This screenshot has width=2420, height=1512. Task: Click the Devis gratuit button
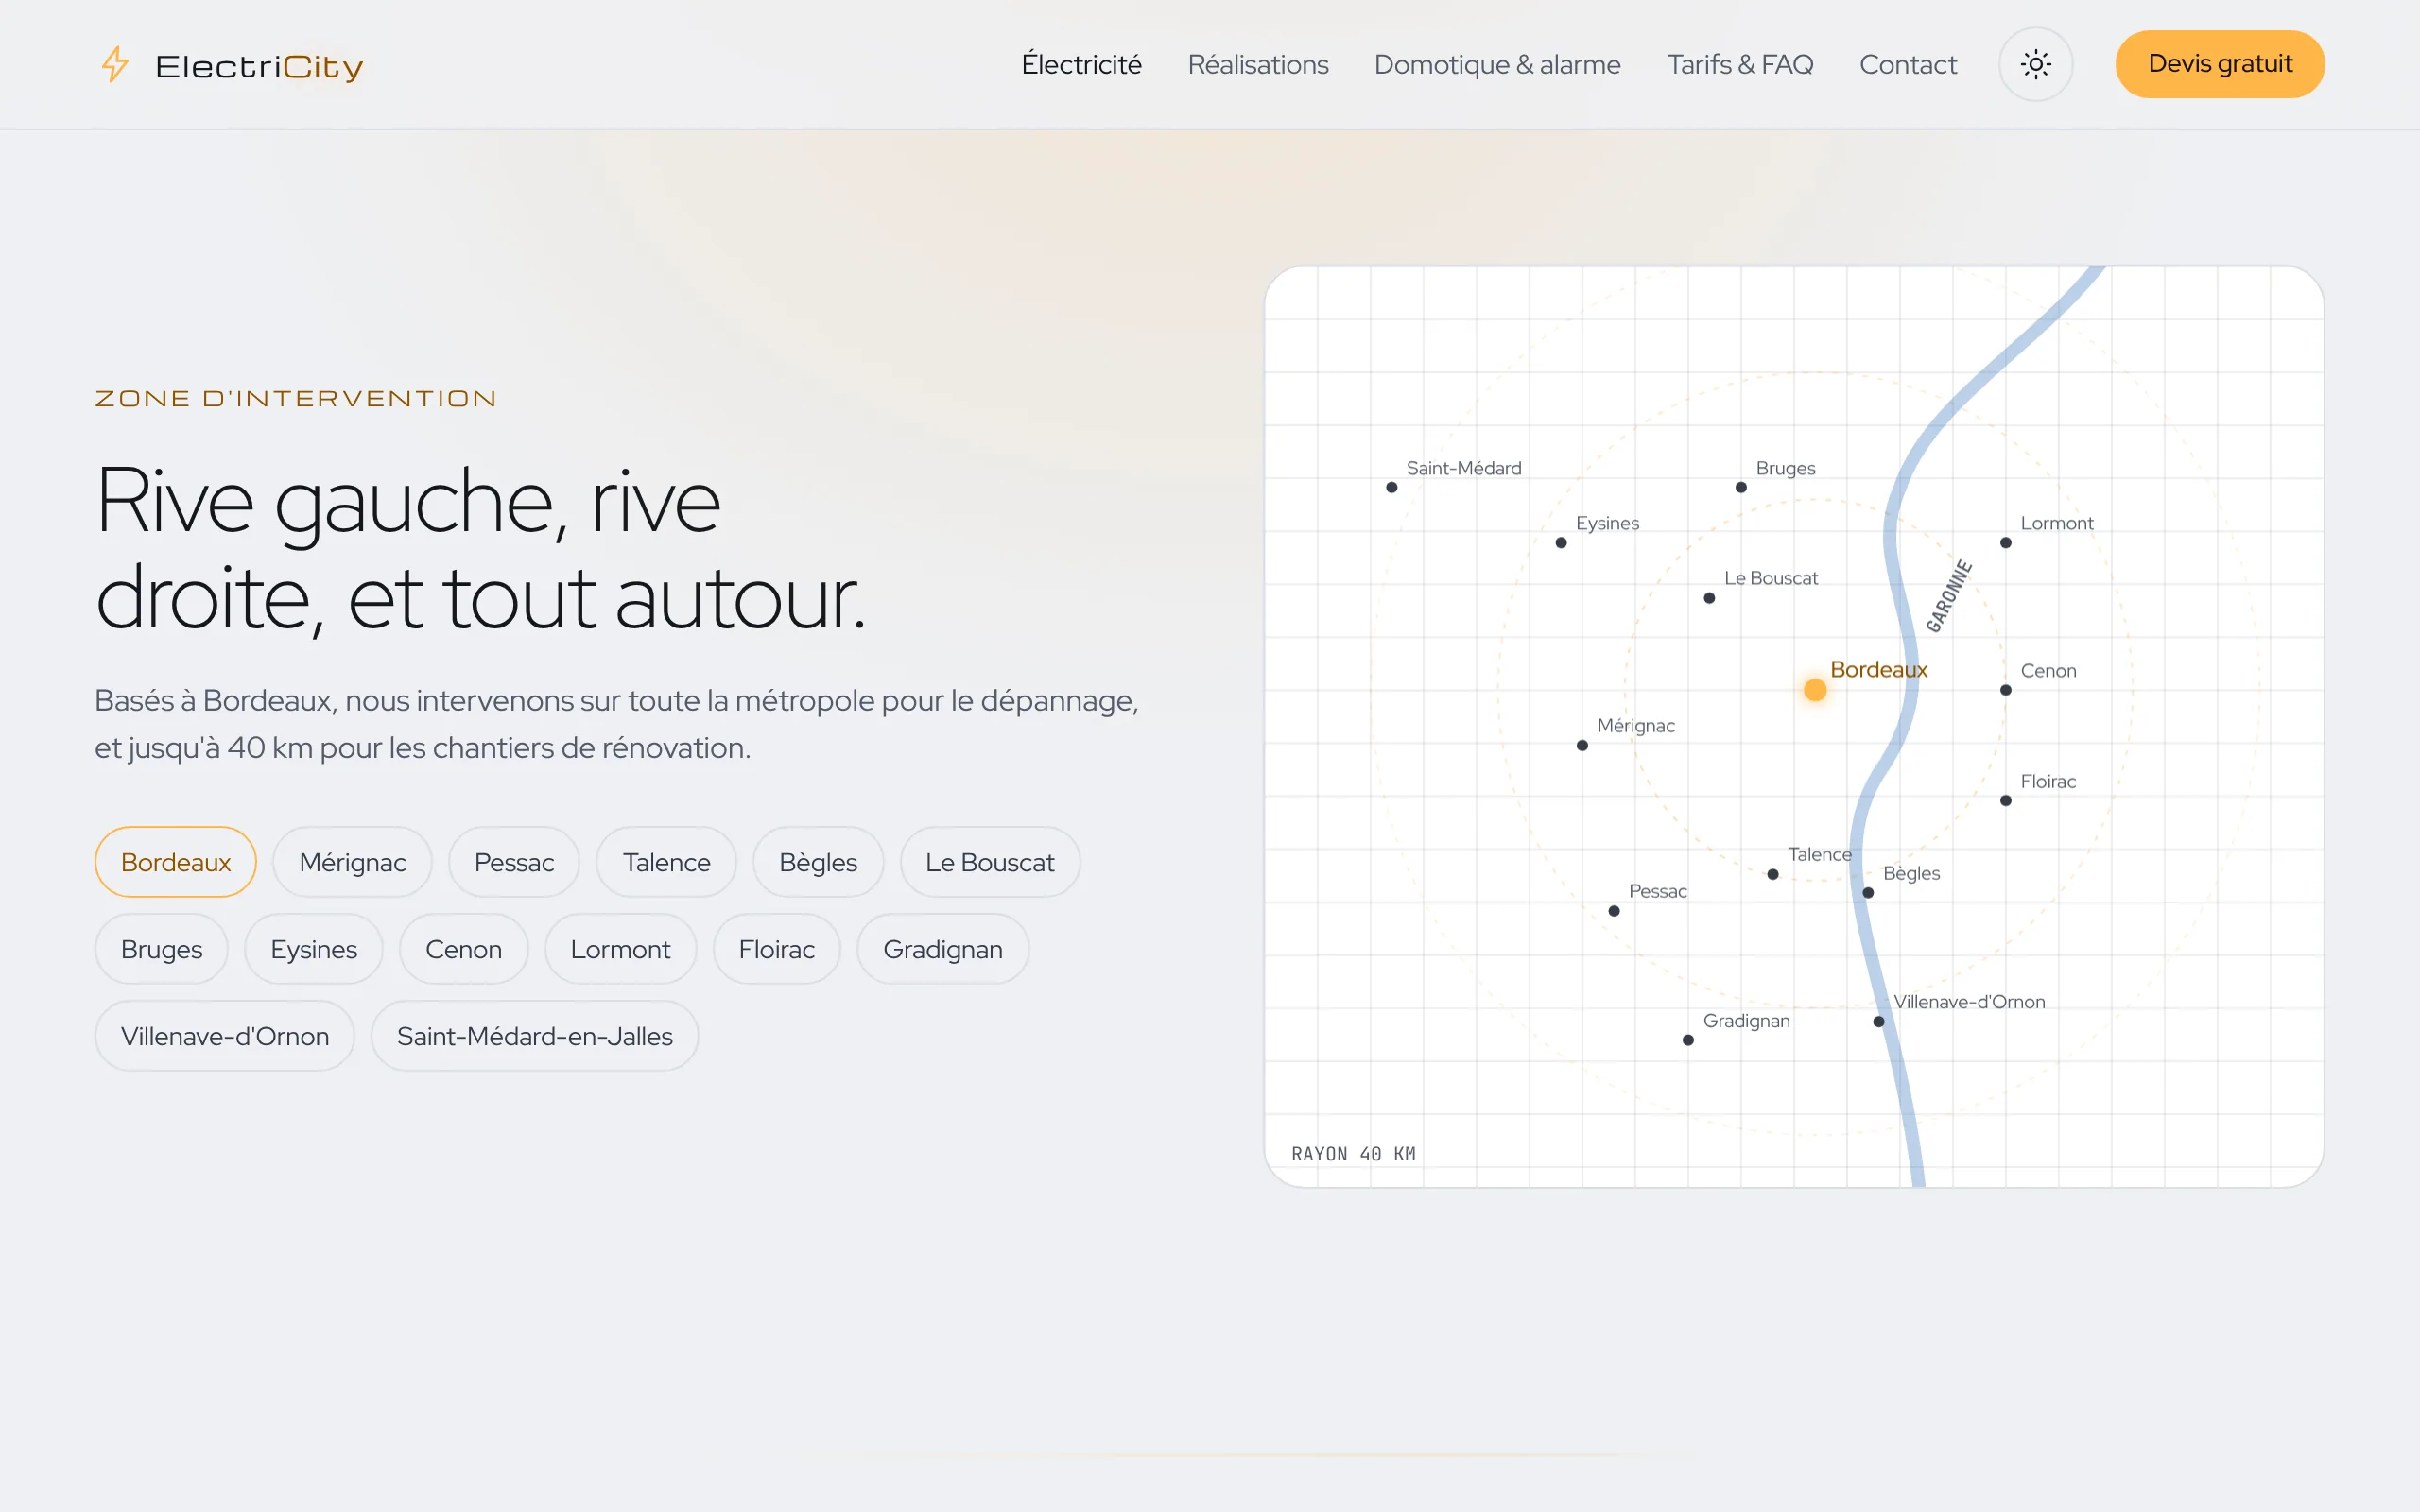(2220, 64)
